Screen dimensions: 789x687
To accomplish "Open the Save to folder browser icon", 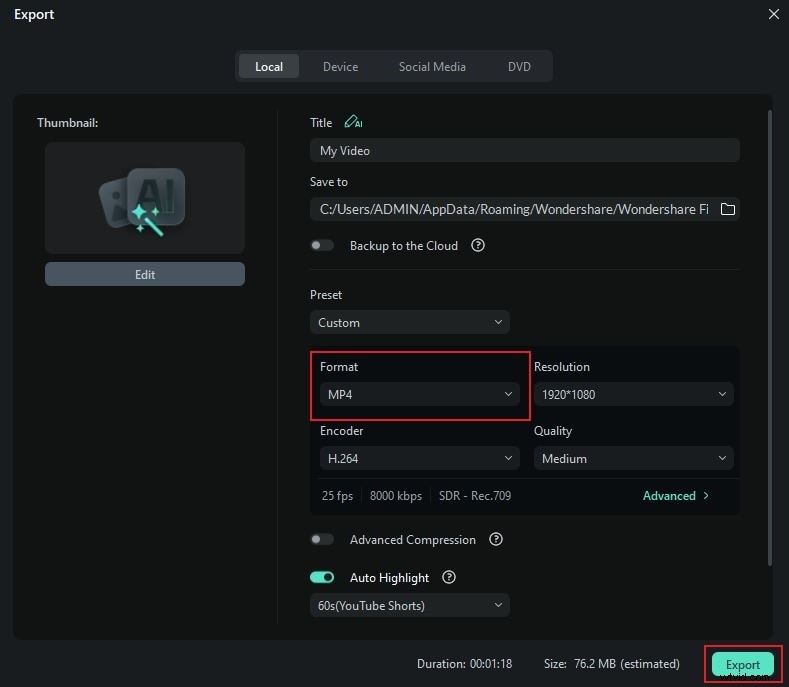I will tap(728, 209).
